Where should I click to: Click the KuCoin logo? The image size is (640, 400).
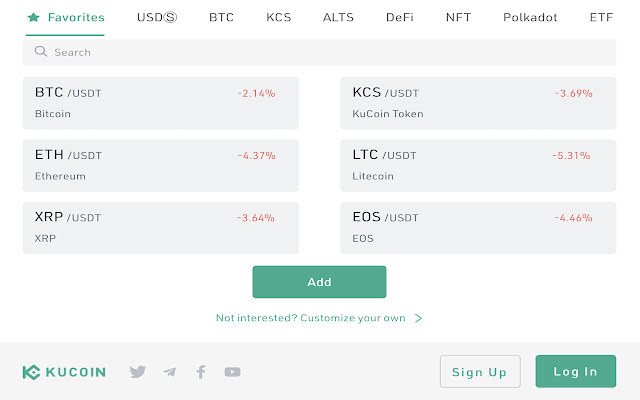(64, 372)
